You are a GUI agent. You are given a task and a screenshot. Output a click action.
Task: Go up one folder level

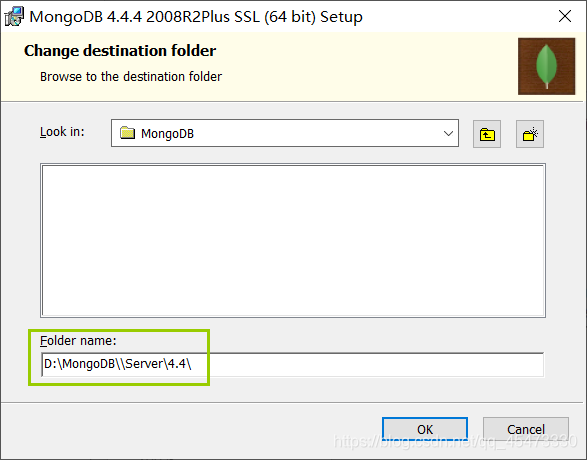[487, 134]
